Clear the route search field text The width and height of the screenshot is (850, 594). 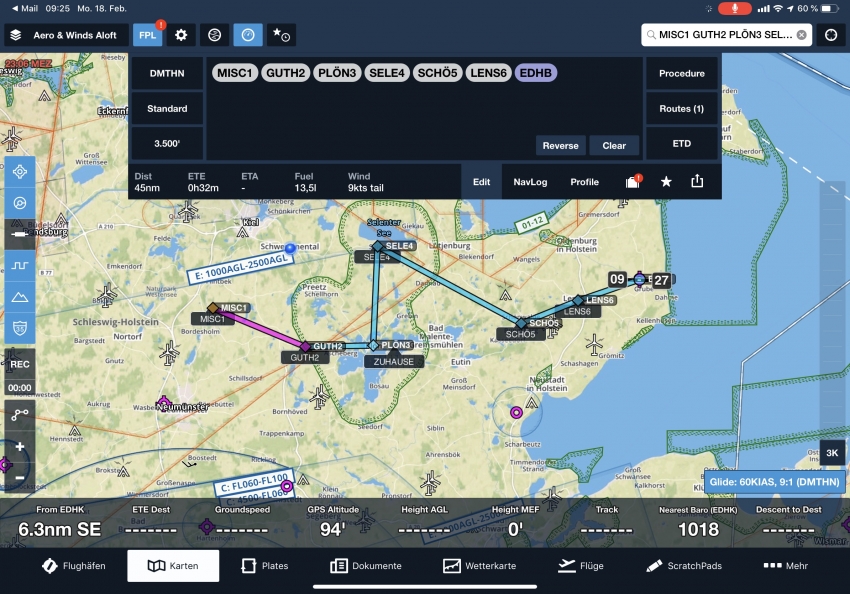click(801, 35)
